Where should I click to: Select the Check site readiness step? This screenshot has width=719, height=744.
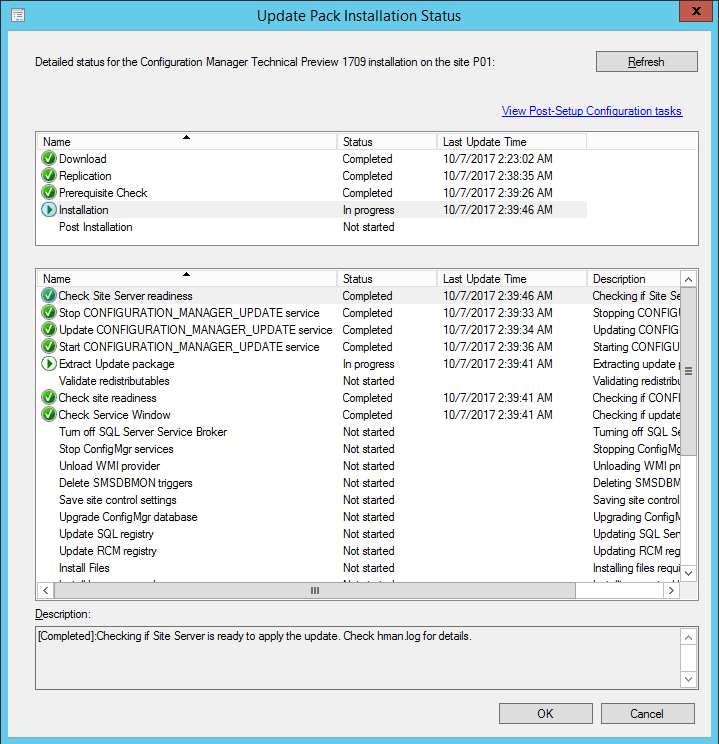coord(359,398)
